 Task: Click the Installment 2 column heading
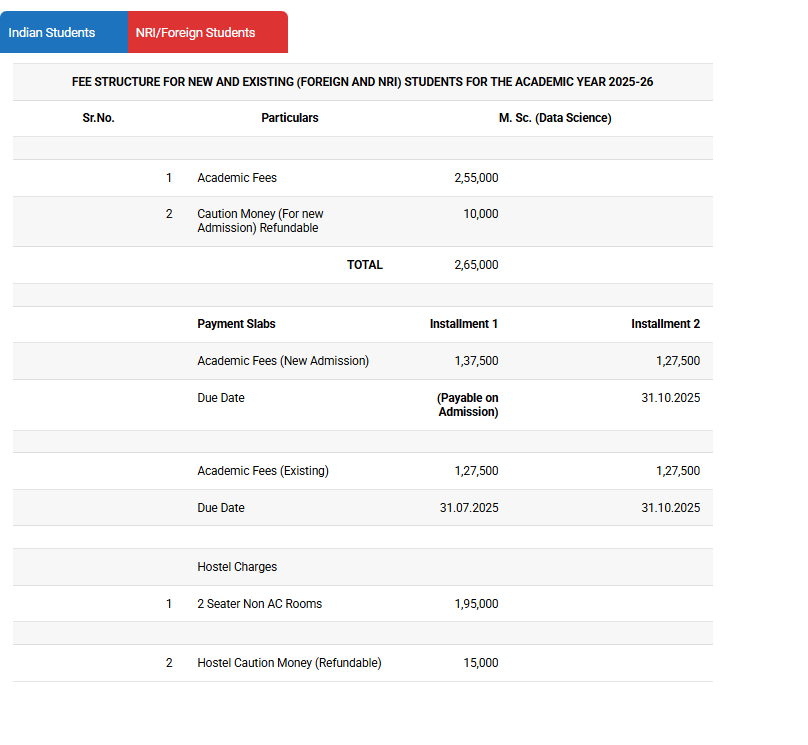[x=665, y=324]
